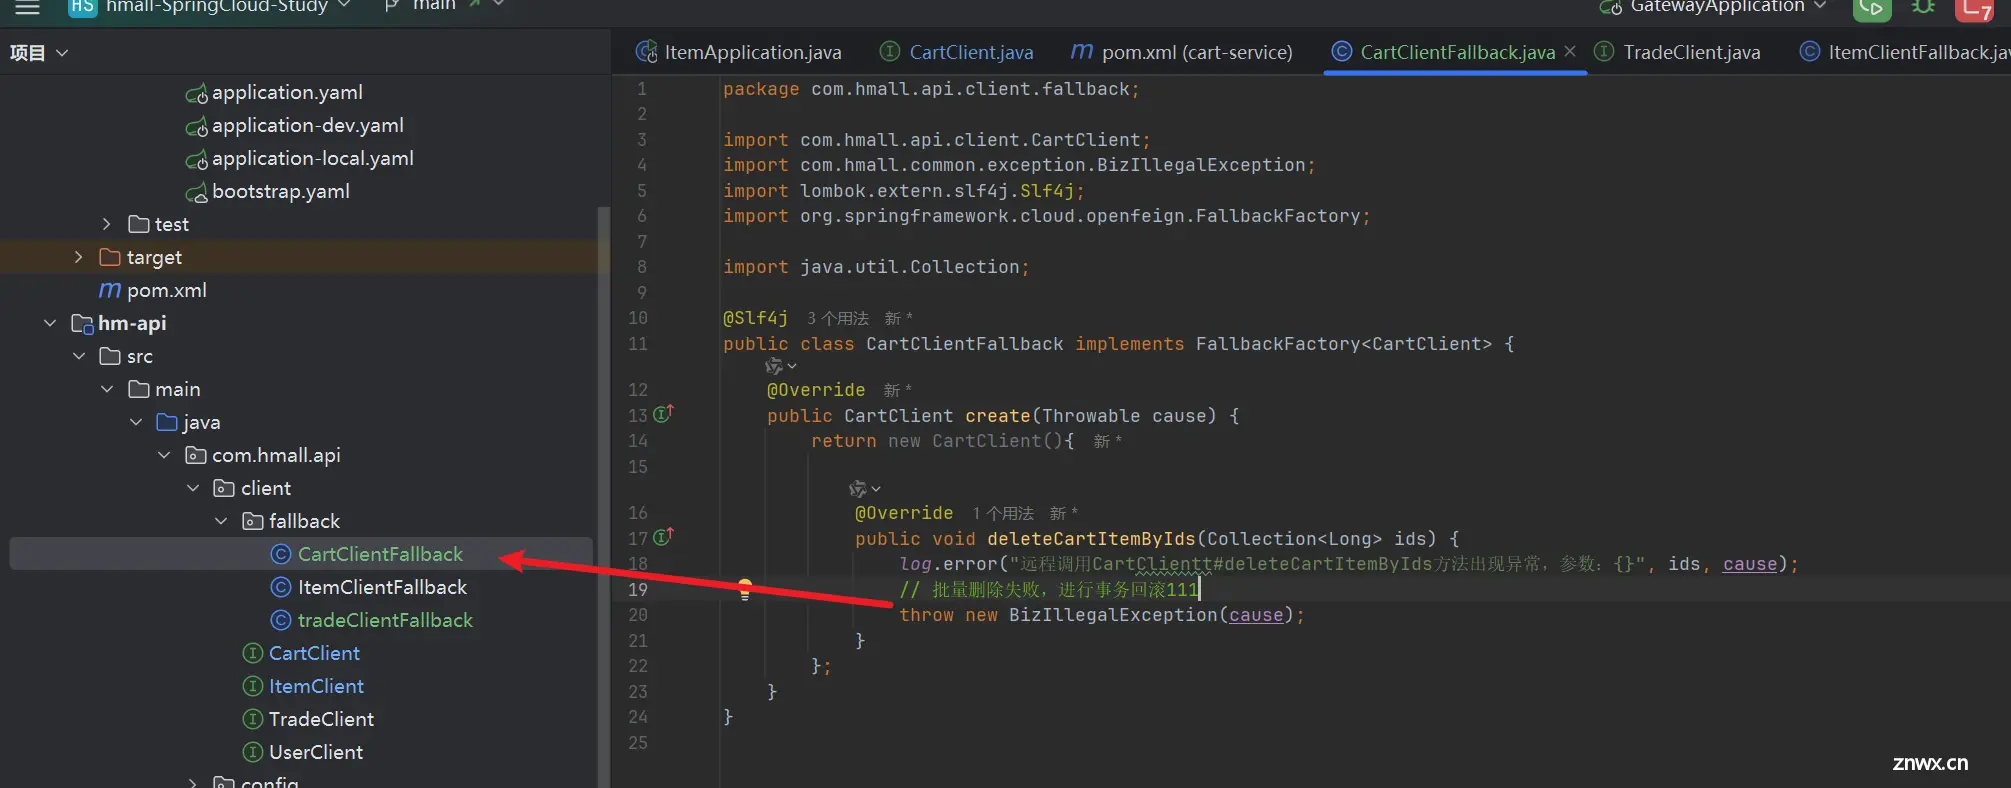Image resolution: width=2011 pixels, height=788 pixels.
Task: Click BizIllegalException in throw statement
Action: coord(1112,615)
